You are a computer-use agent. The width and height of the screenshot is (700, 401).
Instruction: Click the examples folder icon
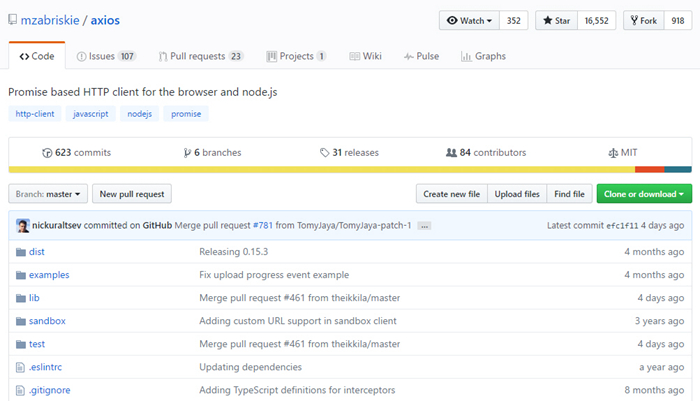[21, 275]
